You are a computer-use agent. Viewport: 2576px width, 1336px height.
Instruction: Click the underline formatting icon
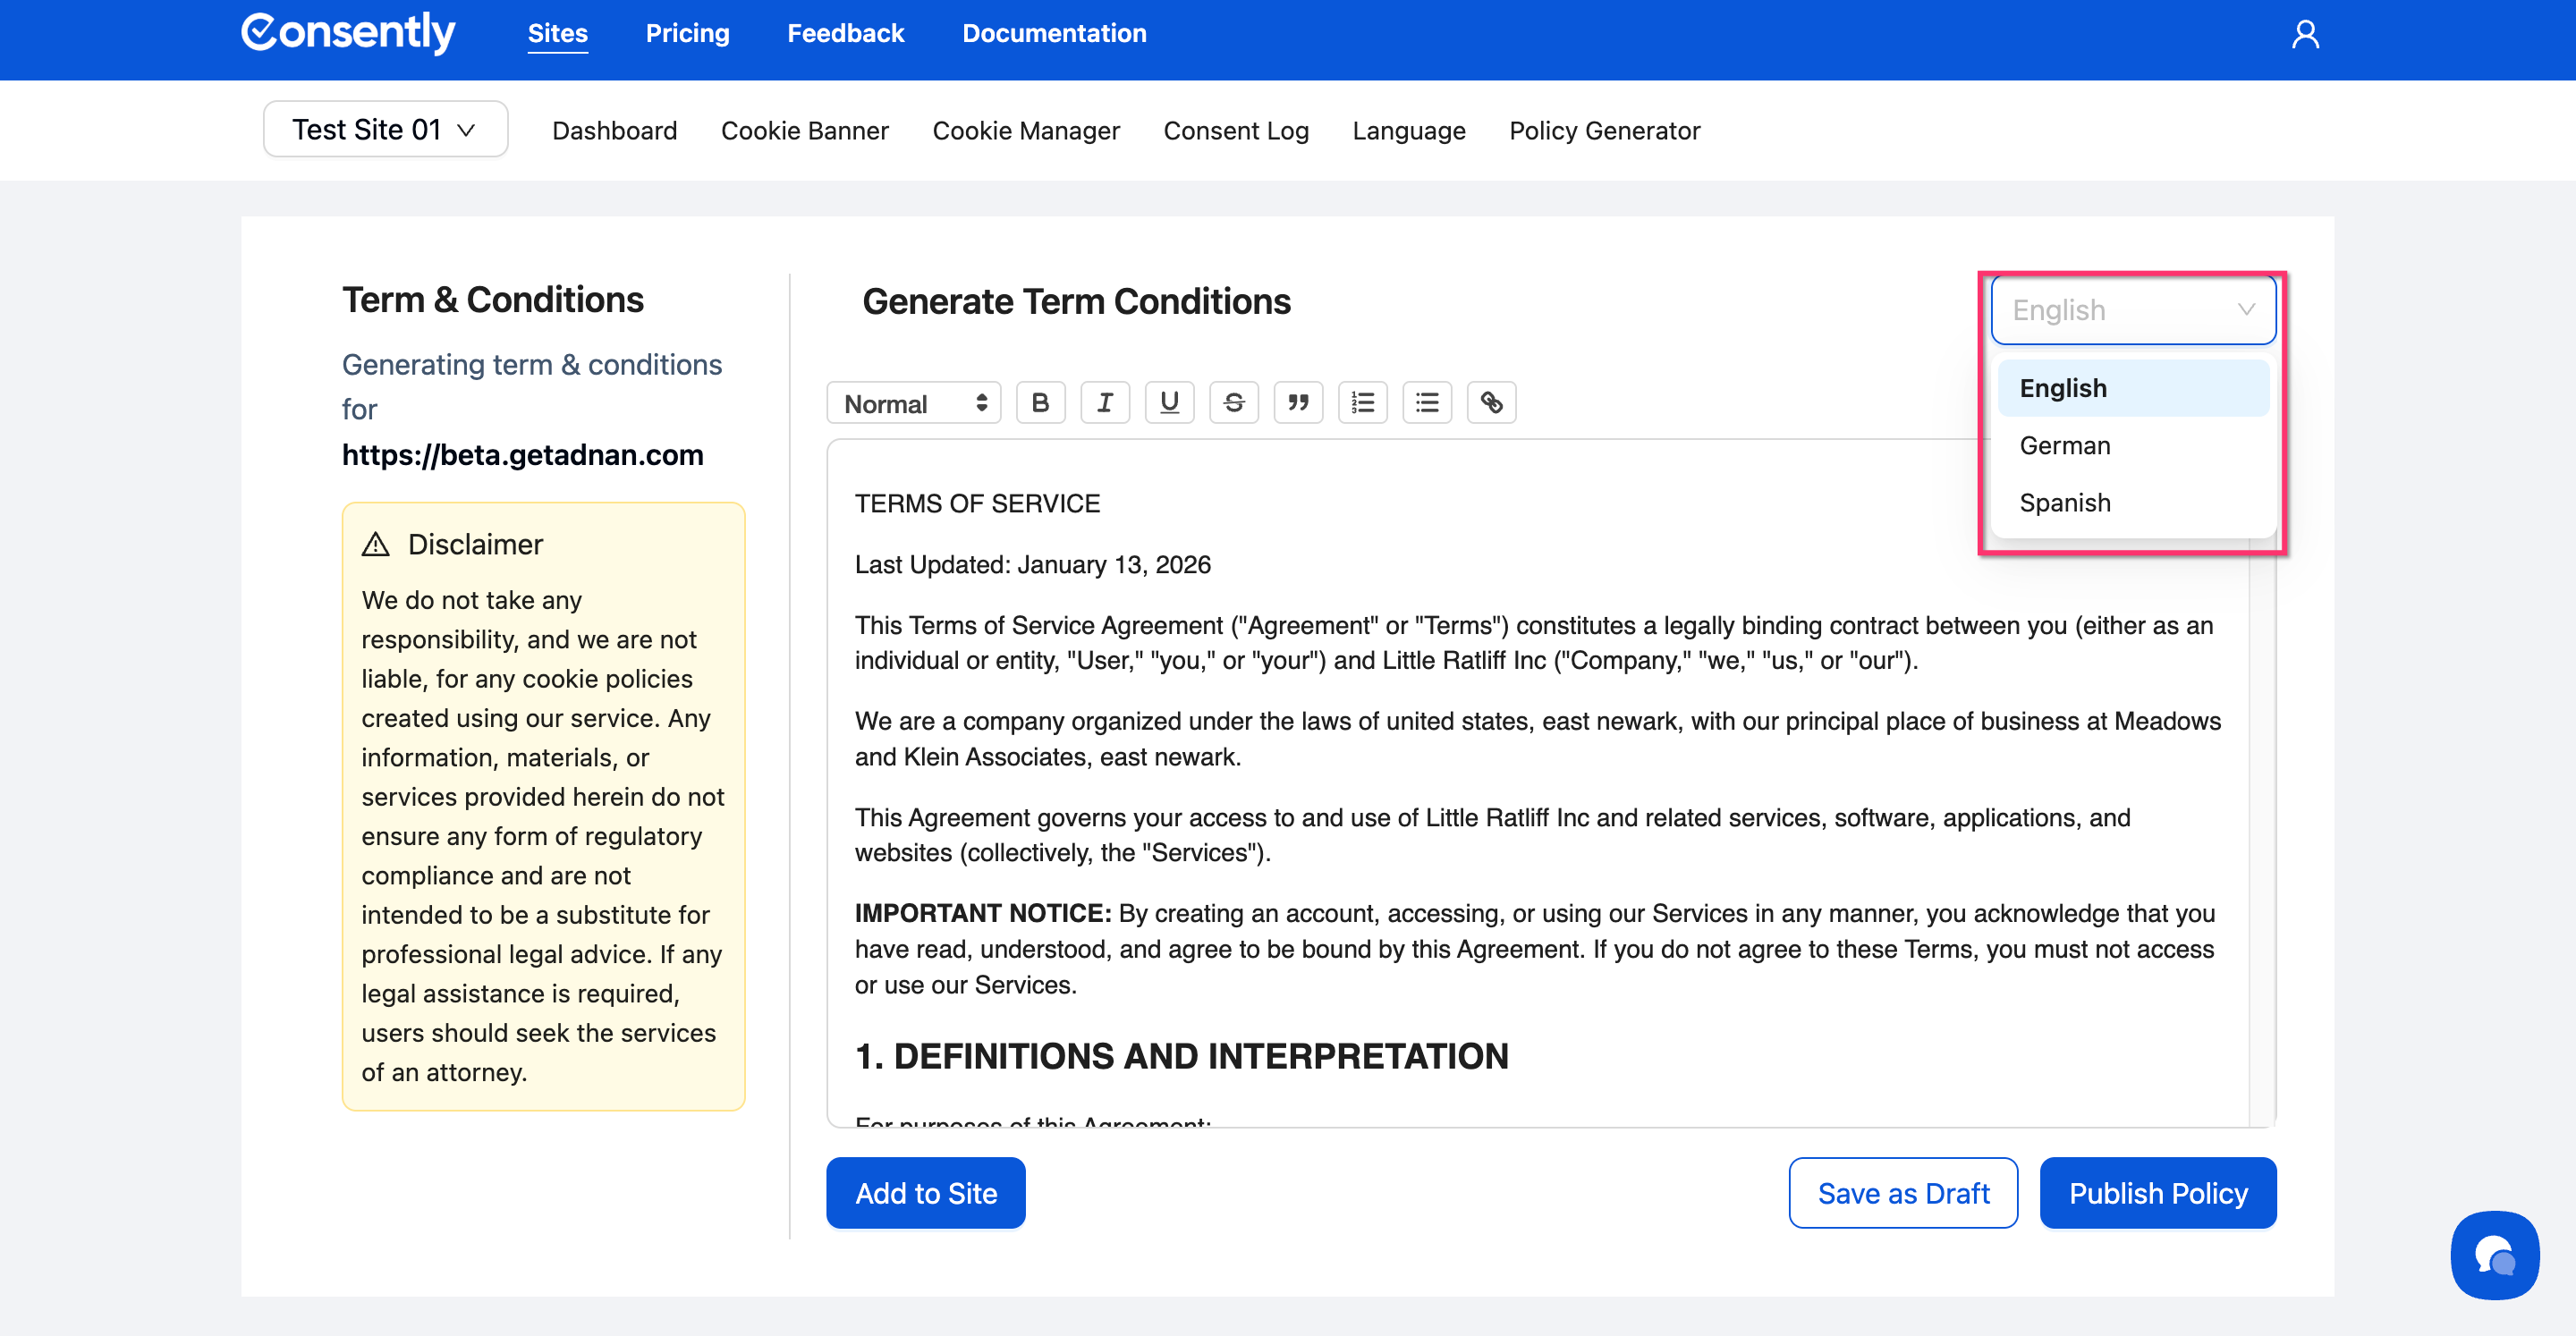click(x=1169, y=403)
